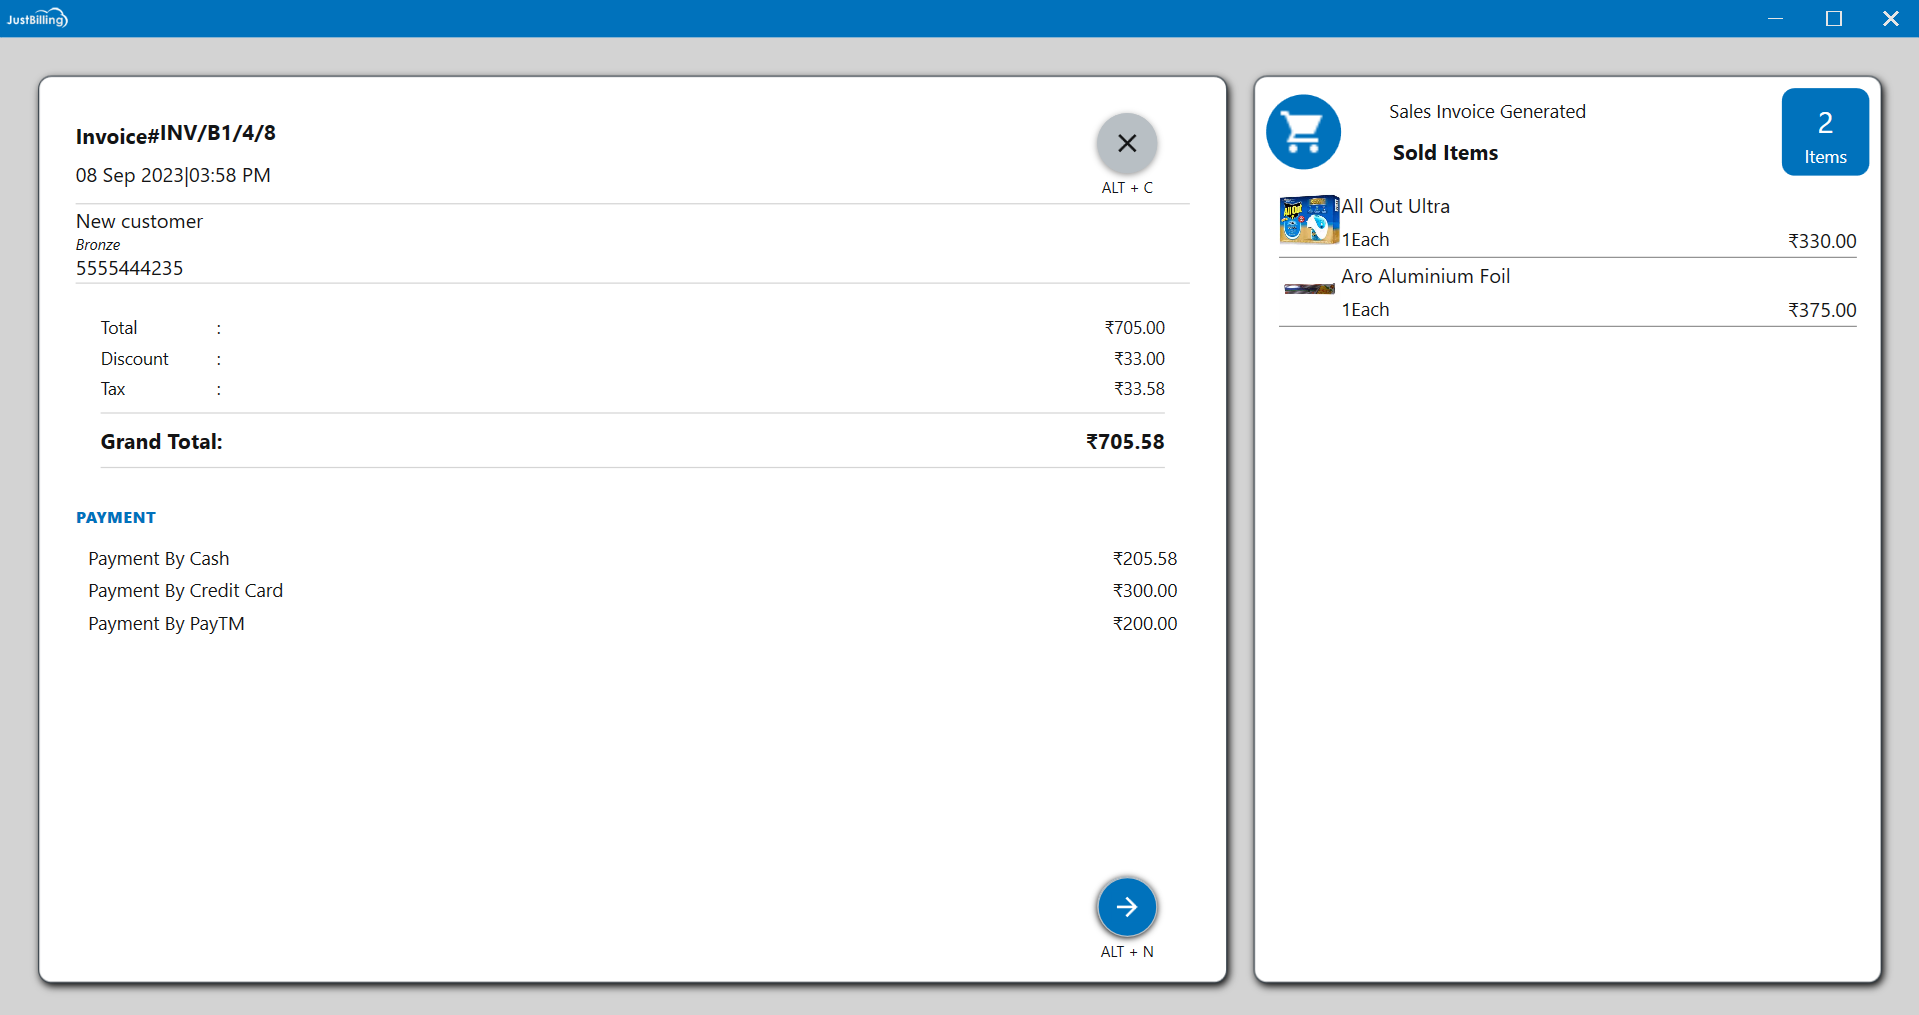Click the All Out Ultra product thumbnail
This screenshot has height=1015, width=1919.
tap(1308, 220)
